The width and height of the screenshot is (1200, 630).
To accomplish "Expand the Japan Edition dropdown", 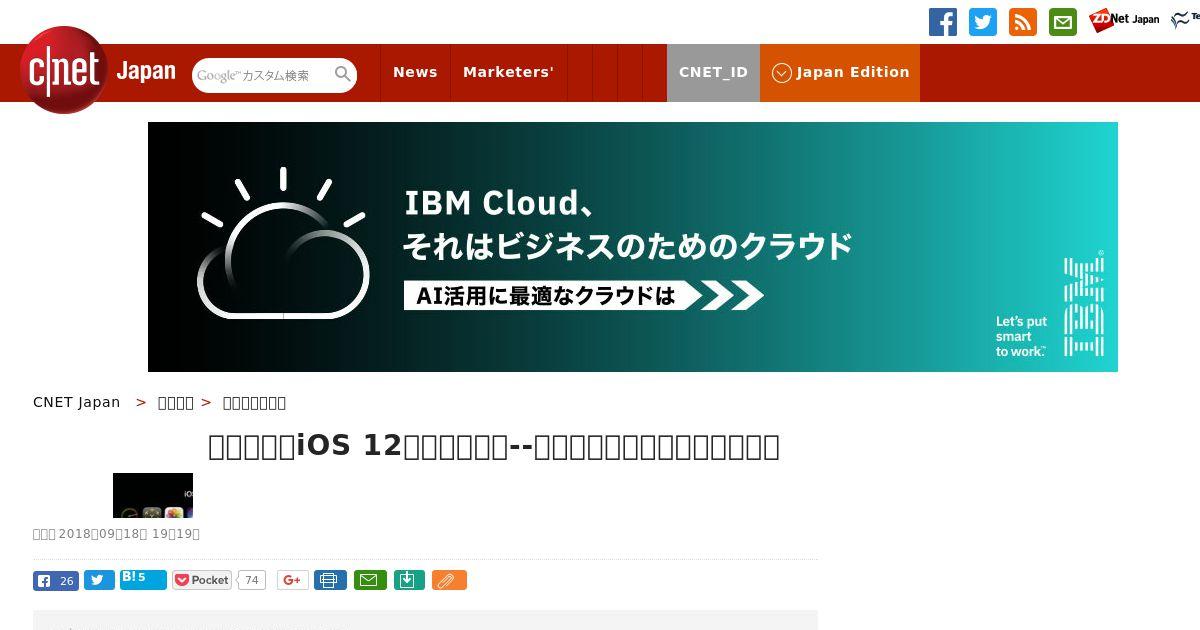I will point(840,72).
